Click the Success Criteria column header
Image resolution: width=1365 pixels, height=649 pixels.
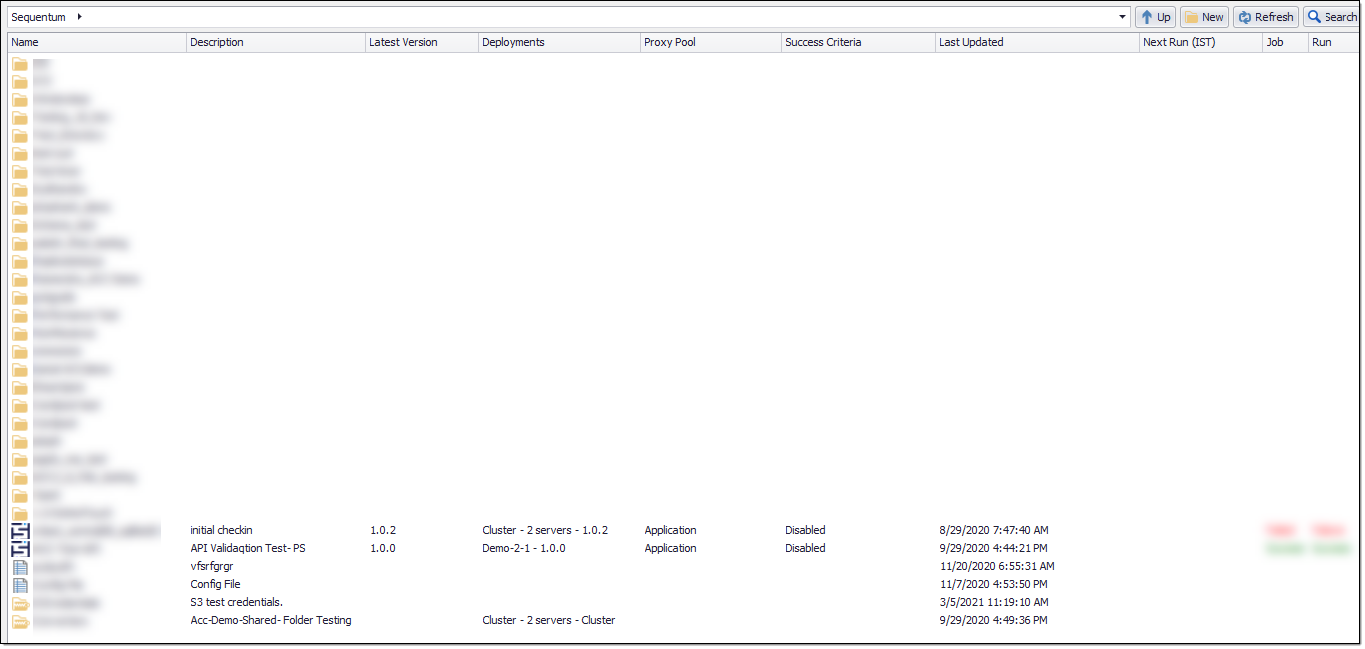[823, 42]
